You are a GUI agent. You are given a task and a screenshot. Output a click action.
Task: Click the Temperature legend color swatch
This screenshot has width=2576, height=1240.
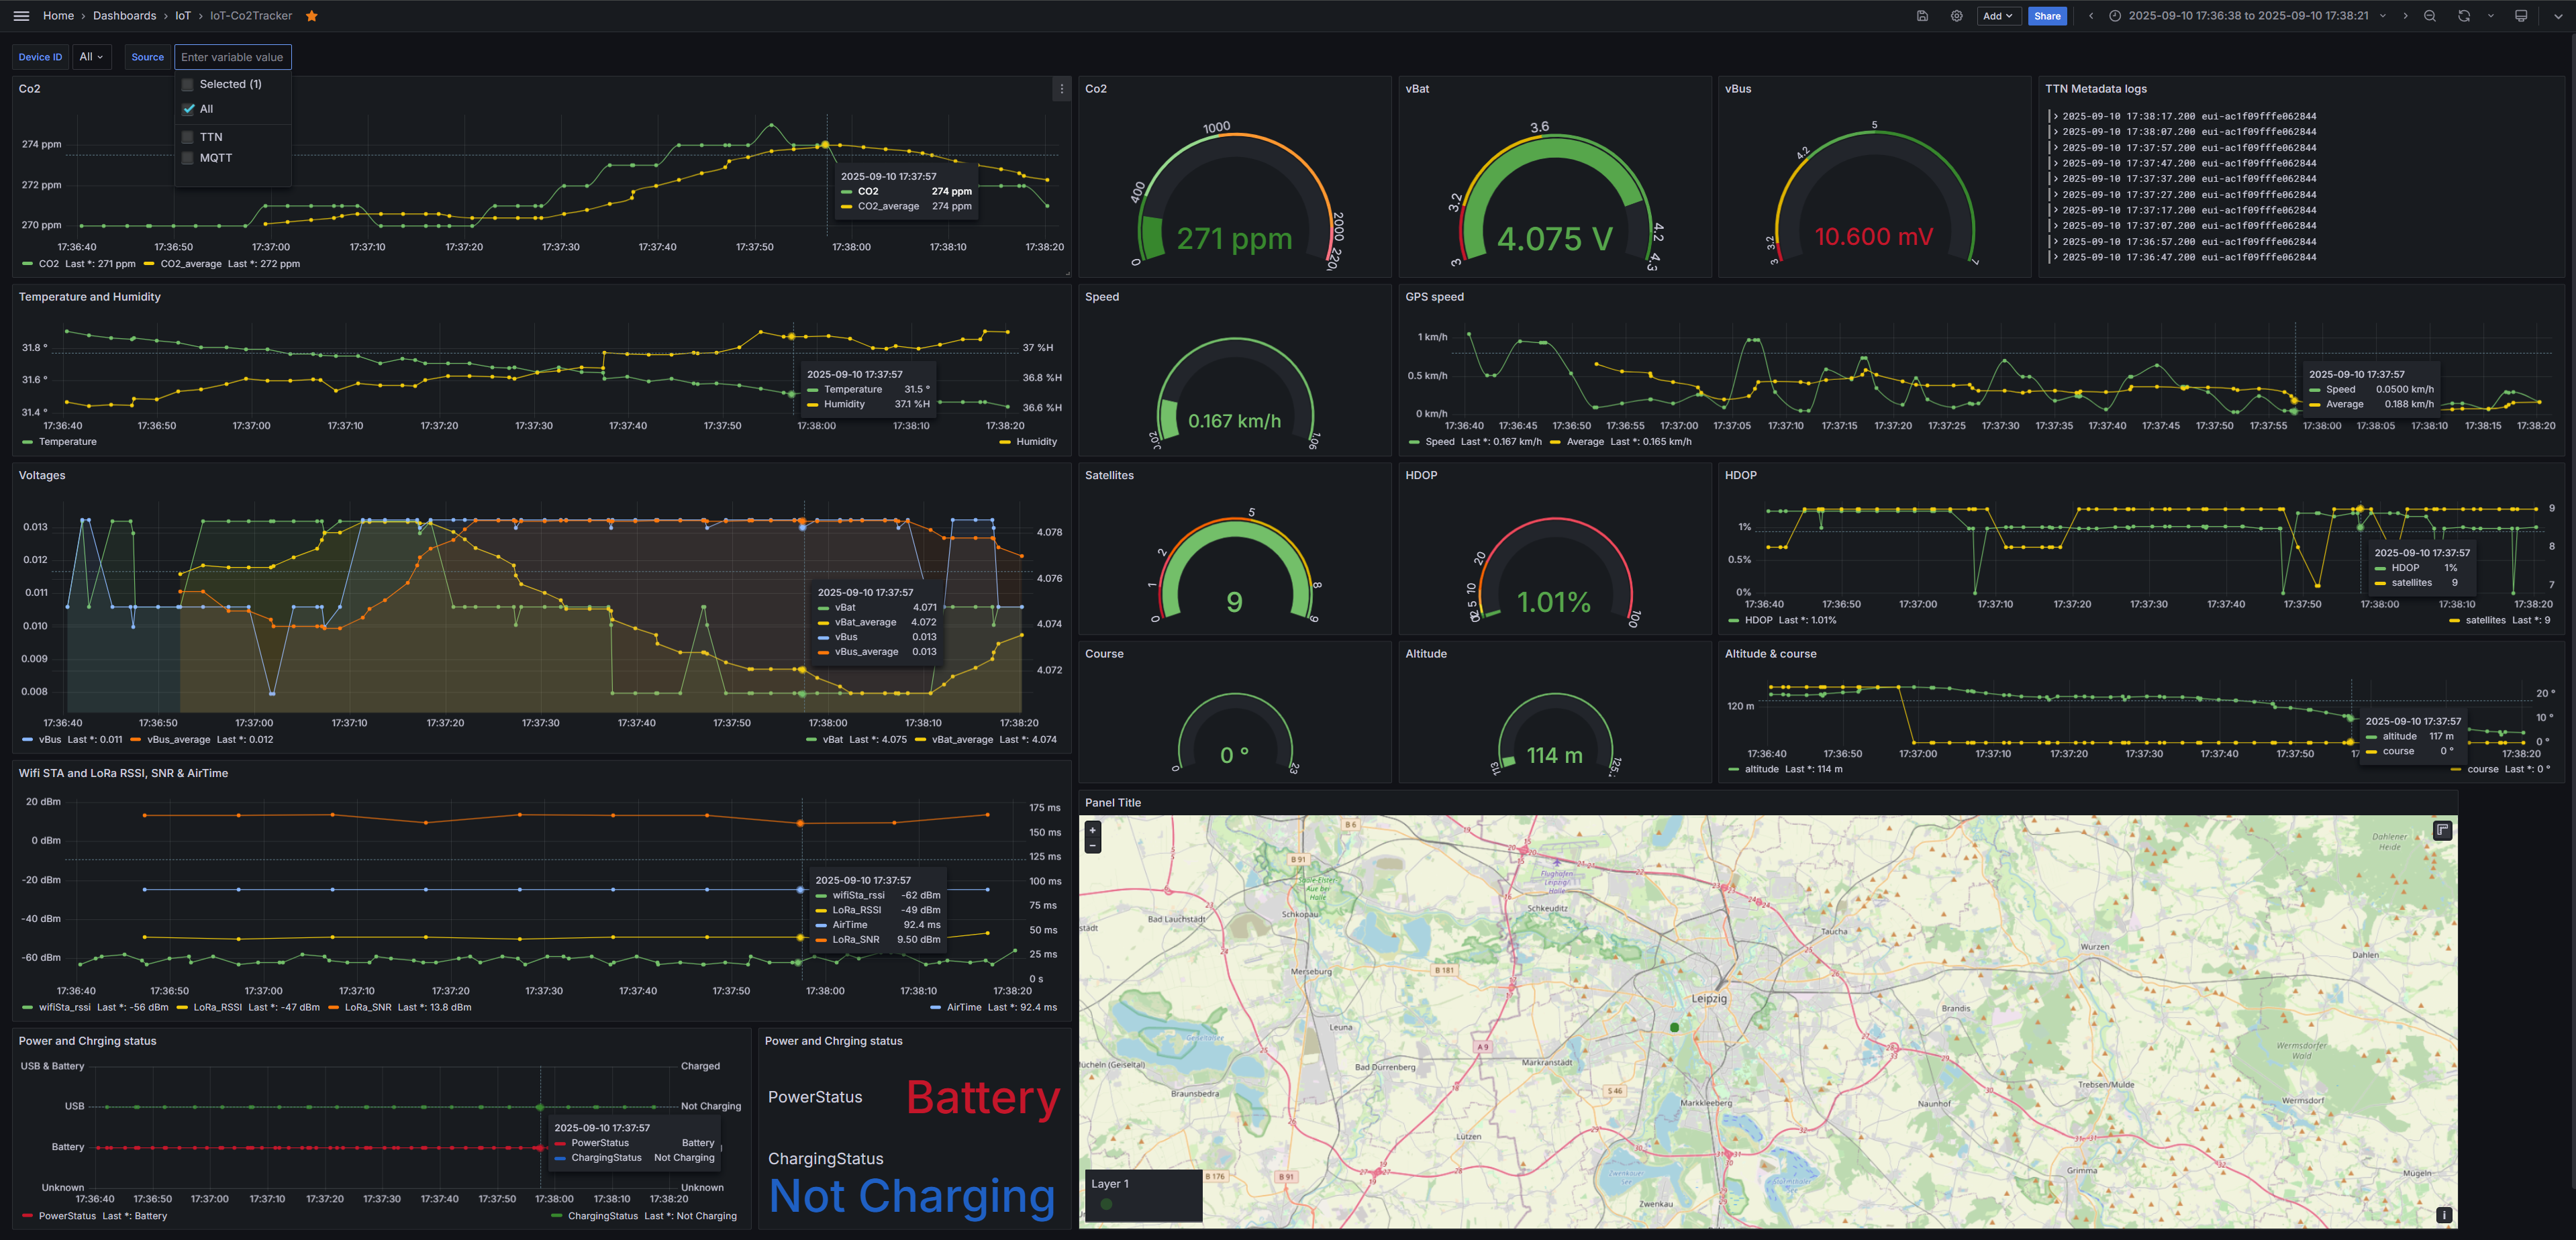pos(27,441)
